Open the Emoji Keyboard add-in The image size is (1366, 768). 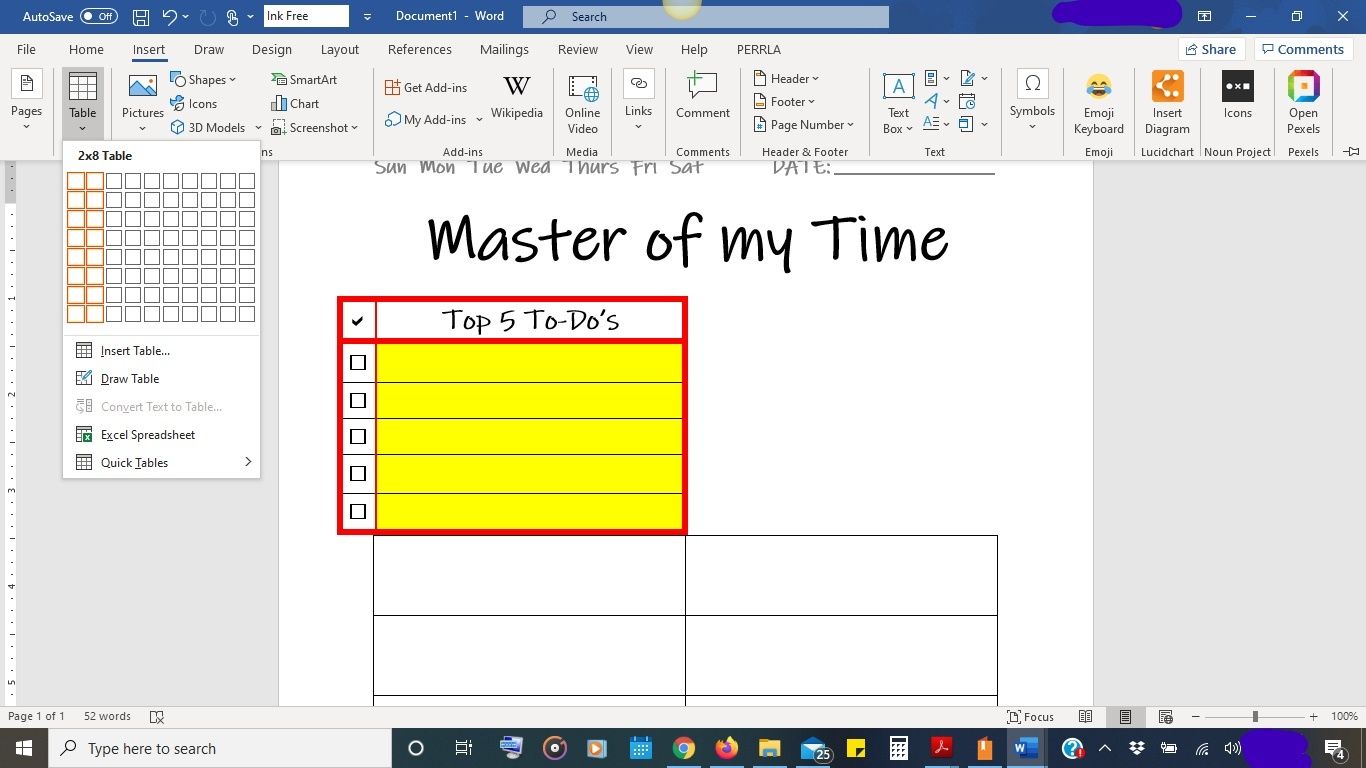(1098, 100)
